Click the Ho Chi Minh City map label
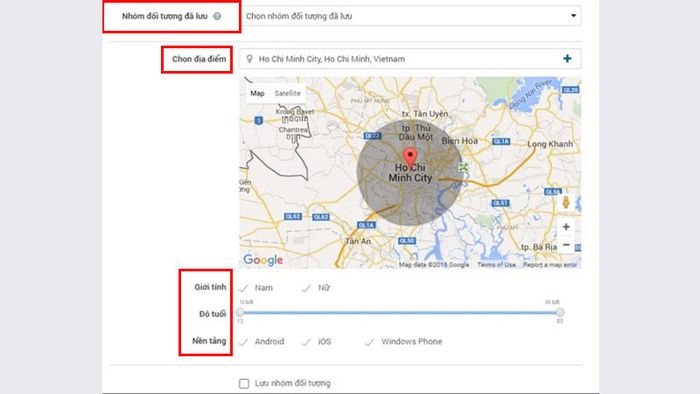Viewport: 700px width, 394px height. 410,173
